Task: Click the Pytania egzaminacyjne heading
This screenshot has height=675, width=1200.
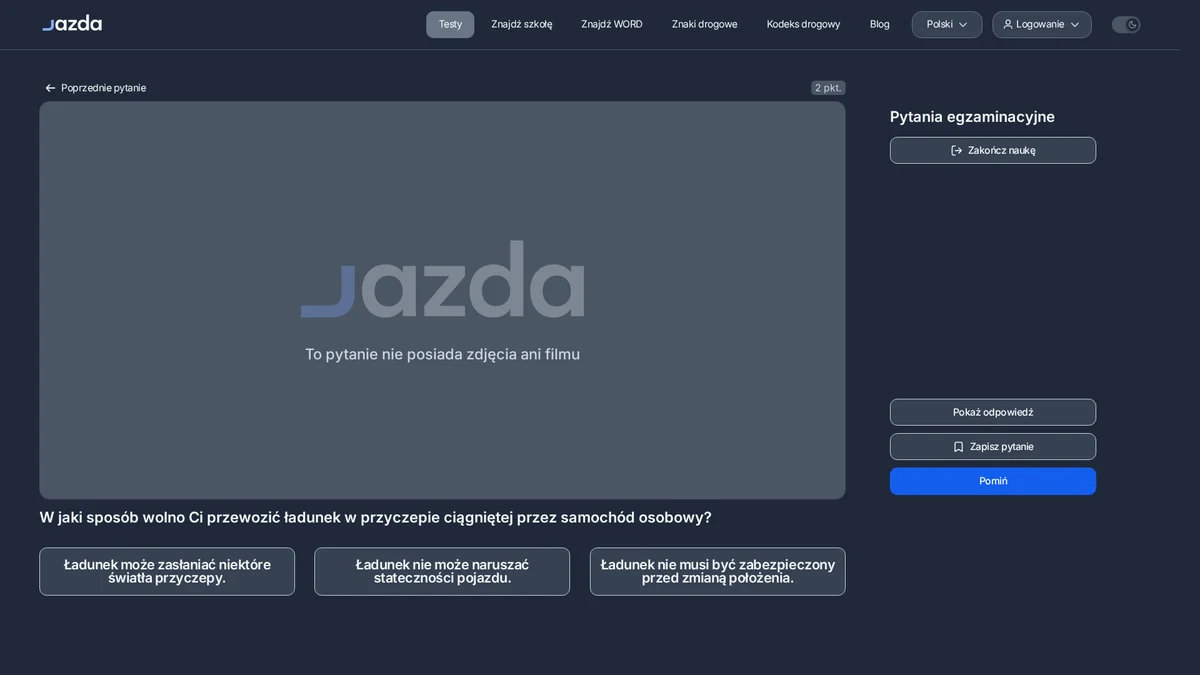Action: (972, 117)
